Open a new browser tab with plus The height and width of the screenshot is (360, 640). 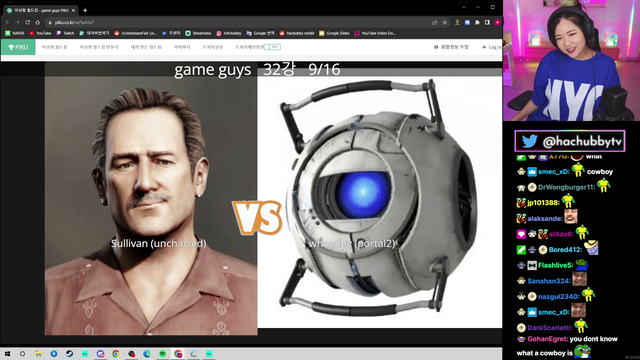point(85,10)
